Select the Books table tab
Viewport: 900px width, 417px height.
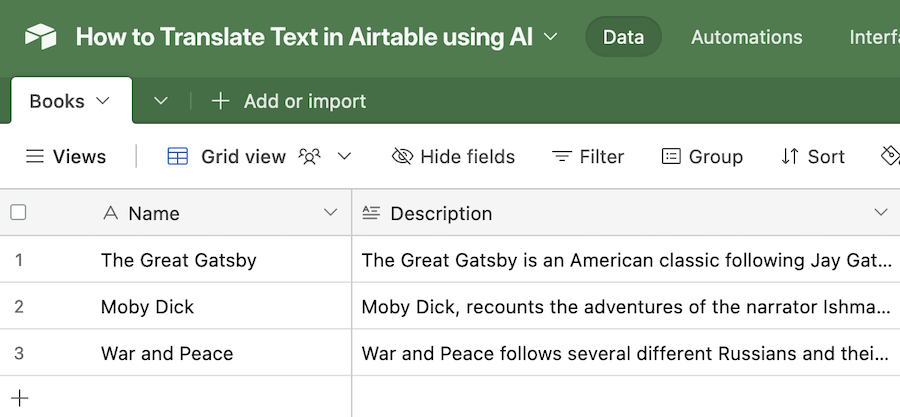(72, 101)
